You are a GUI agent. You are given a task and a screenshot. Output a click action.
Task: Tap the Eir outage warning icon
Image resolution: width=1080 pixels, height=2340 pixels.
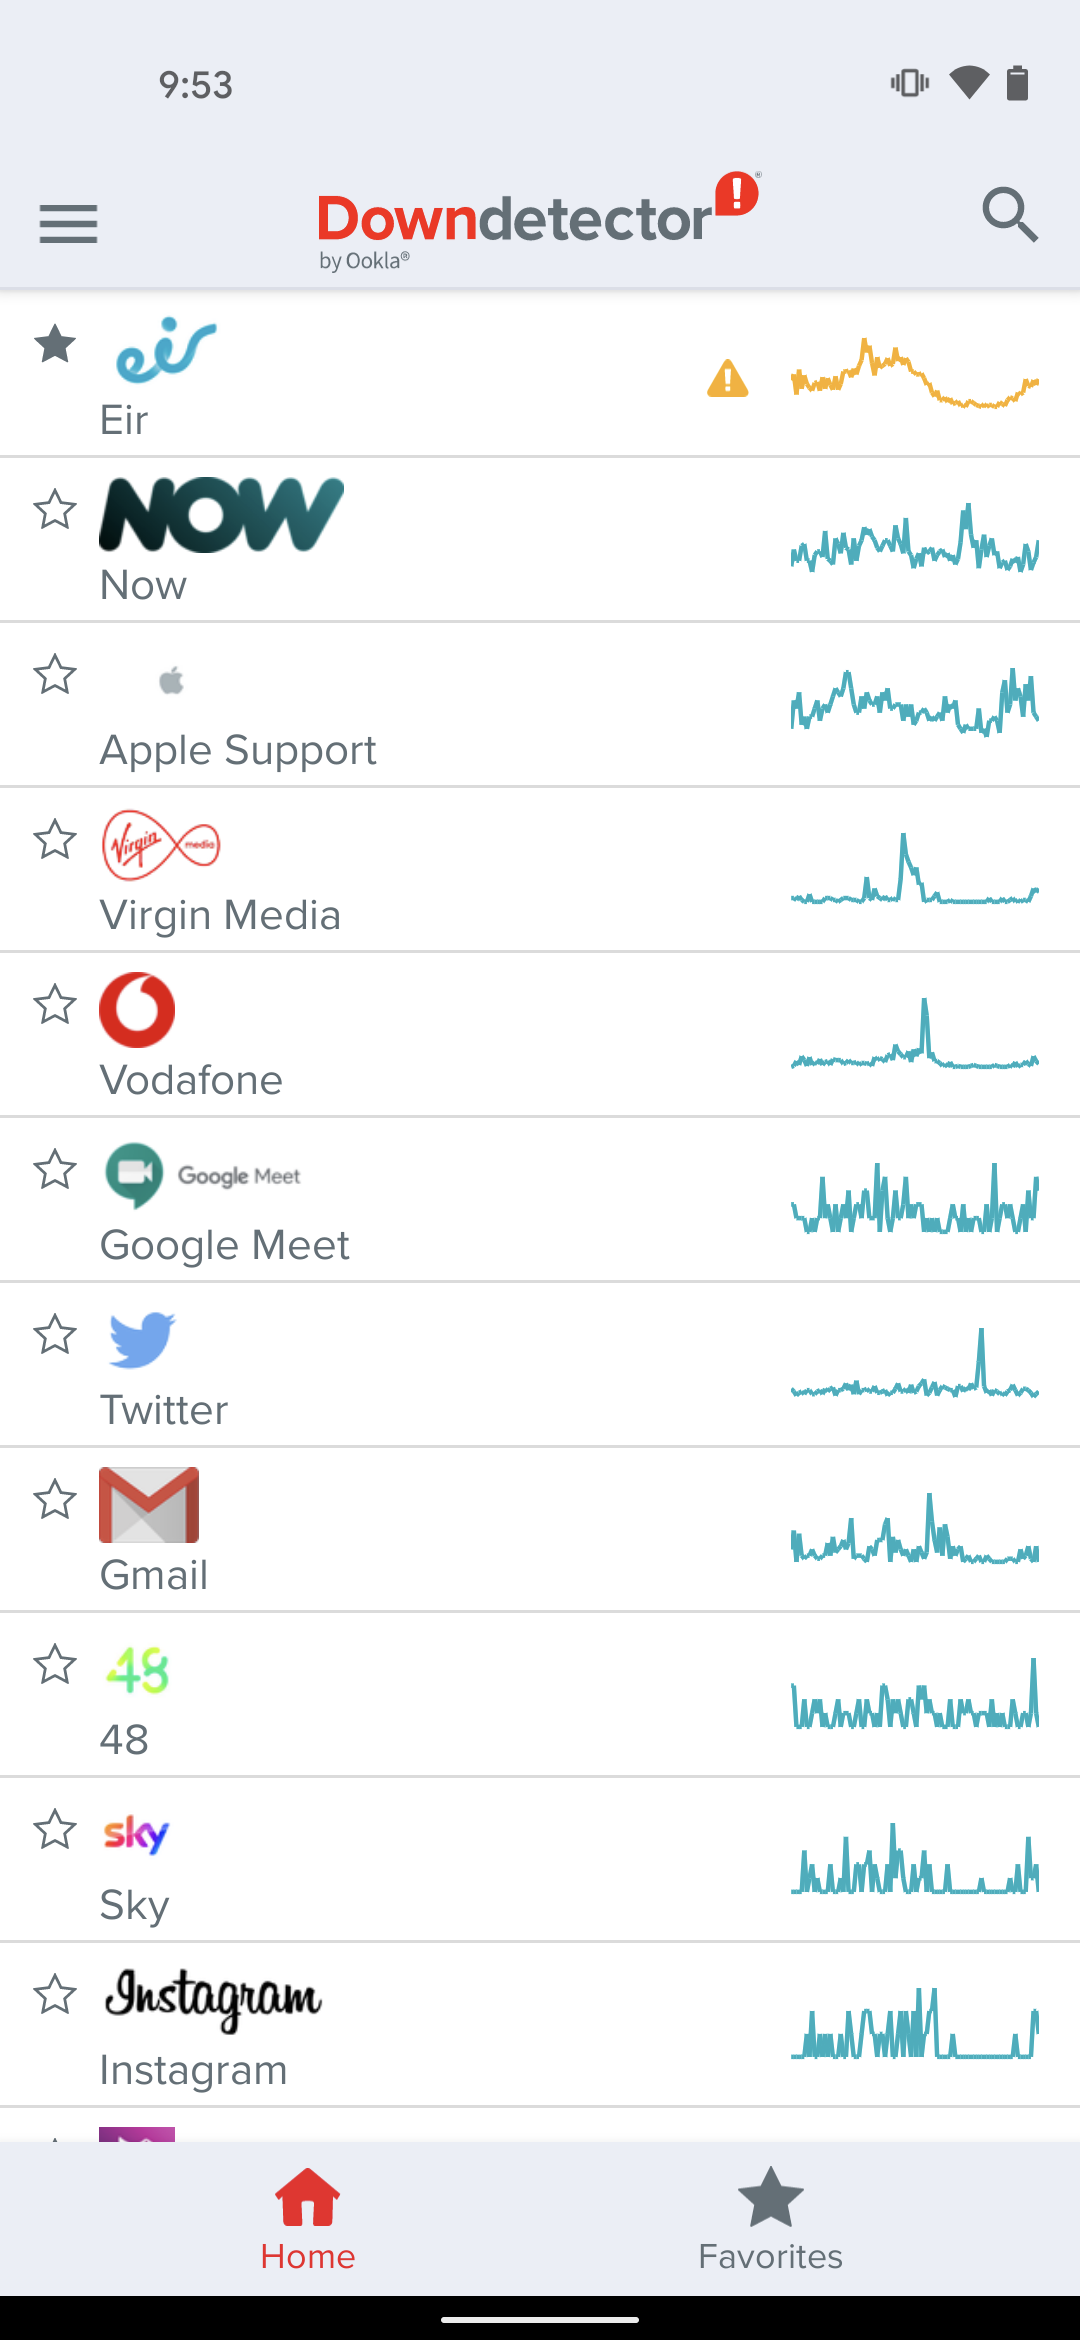(x=727, y=379)
